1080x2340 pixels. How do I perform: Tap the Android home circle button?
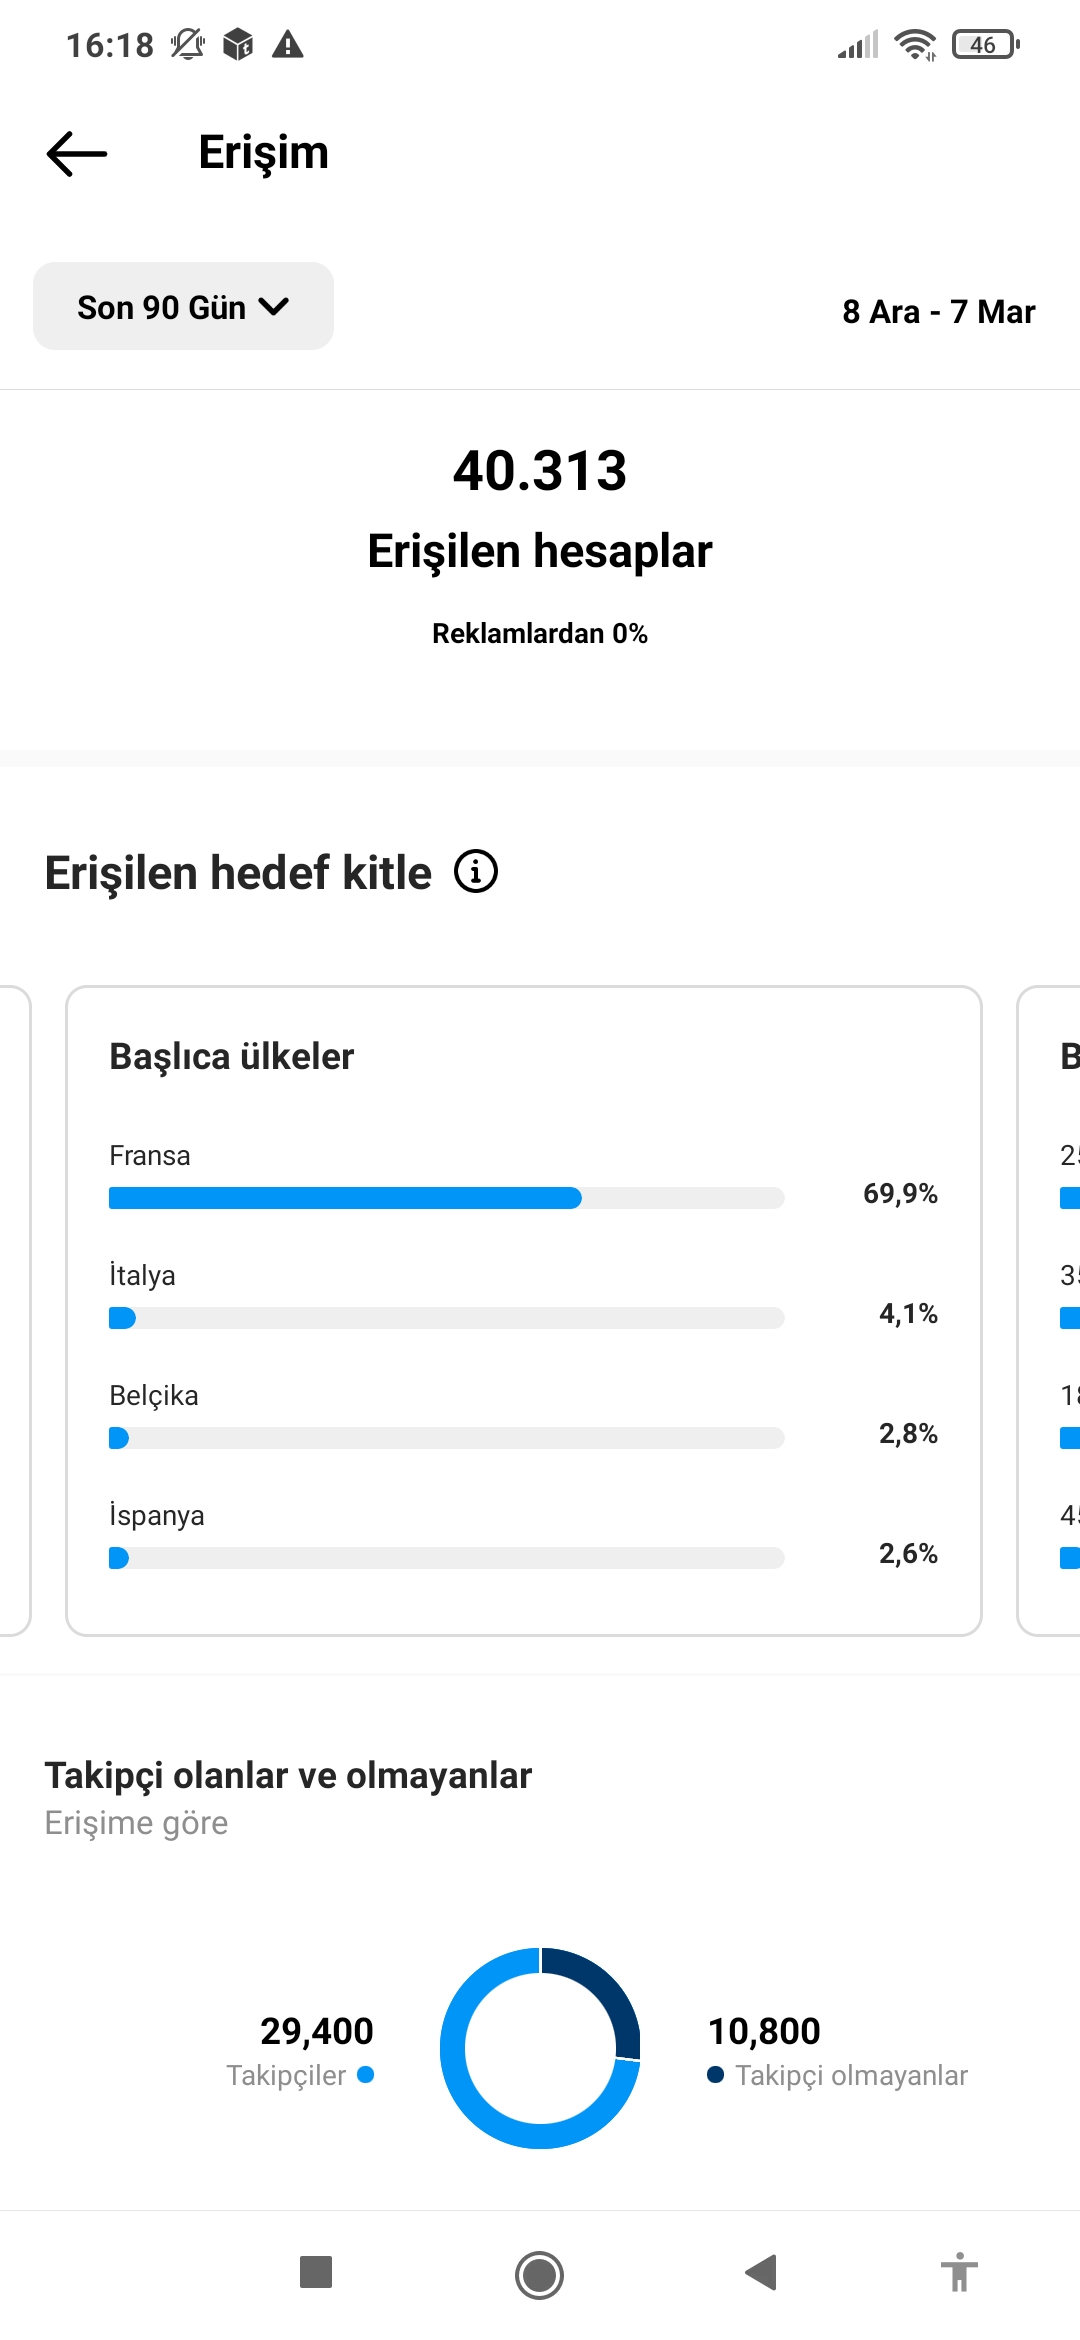540,2275
